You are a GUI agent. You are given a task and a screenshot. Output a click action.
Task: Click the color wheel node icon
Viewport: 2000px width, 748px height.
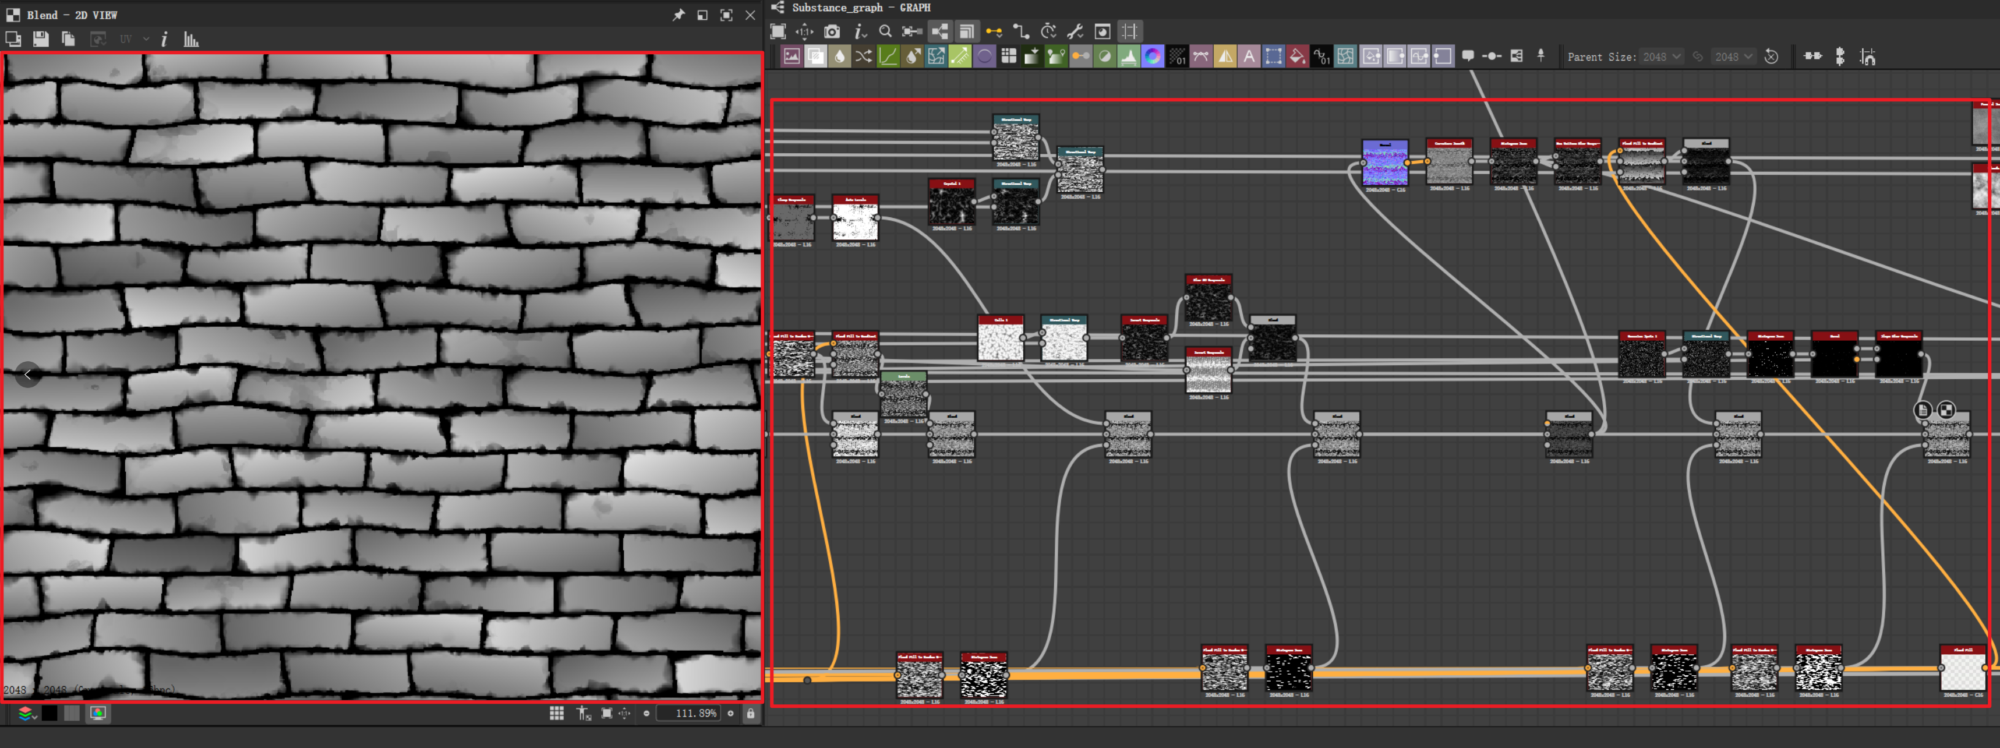click(1153, 57)
